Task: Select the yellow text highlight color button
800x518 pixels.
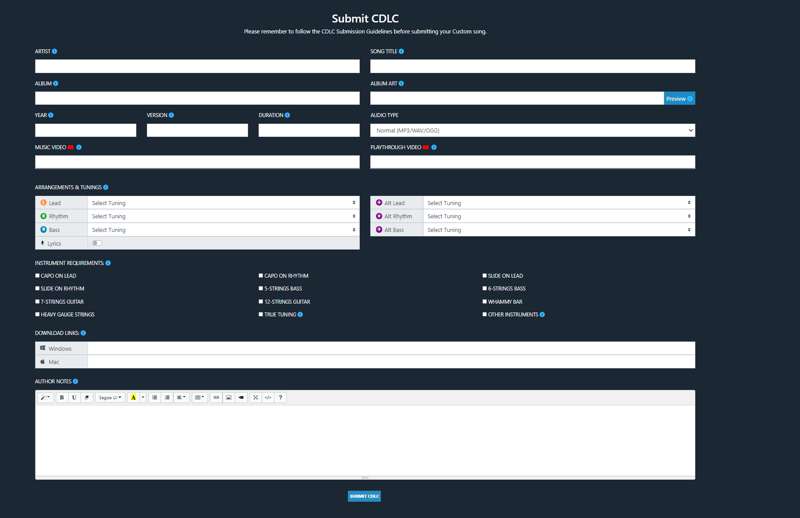Action: click(133, 397)
